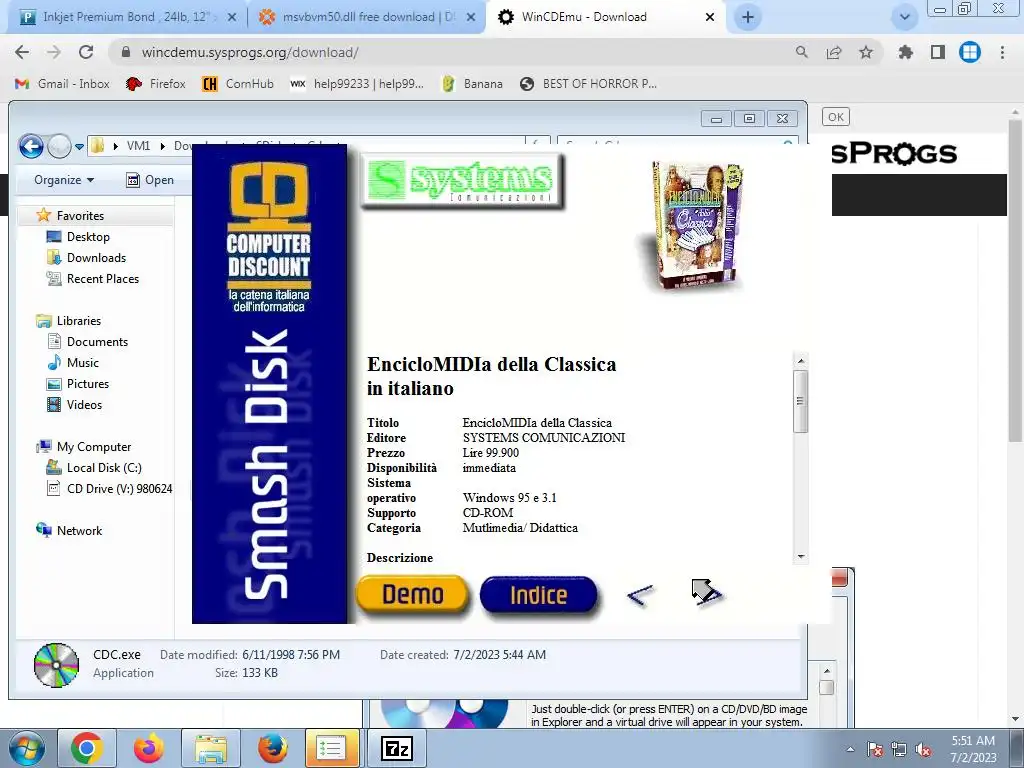Reload the WinCDEmu page
The height and width of the screenshot is (768, 1024).
86,52
